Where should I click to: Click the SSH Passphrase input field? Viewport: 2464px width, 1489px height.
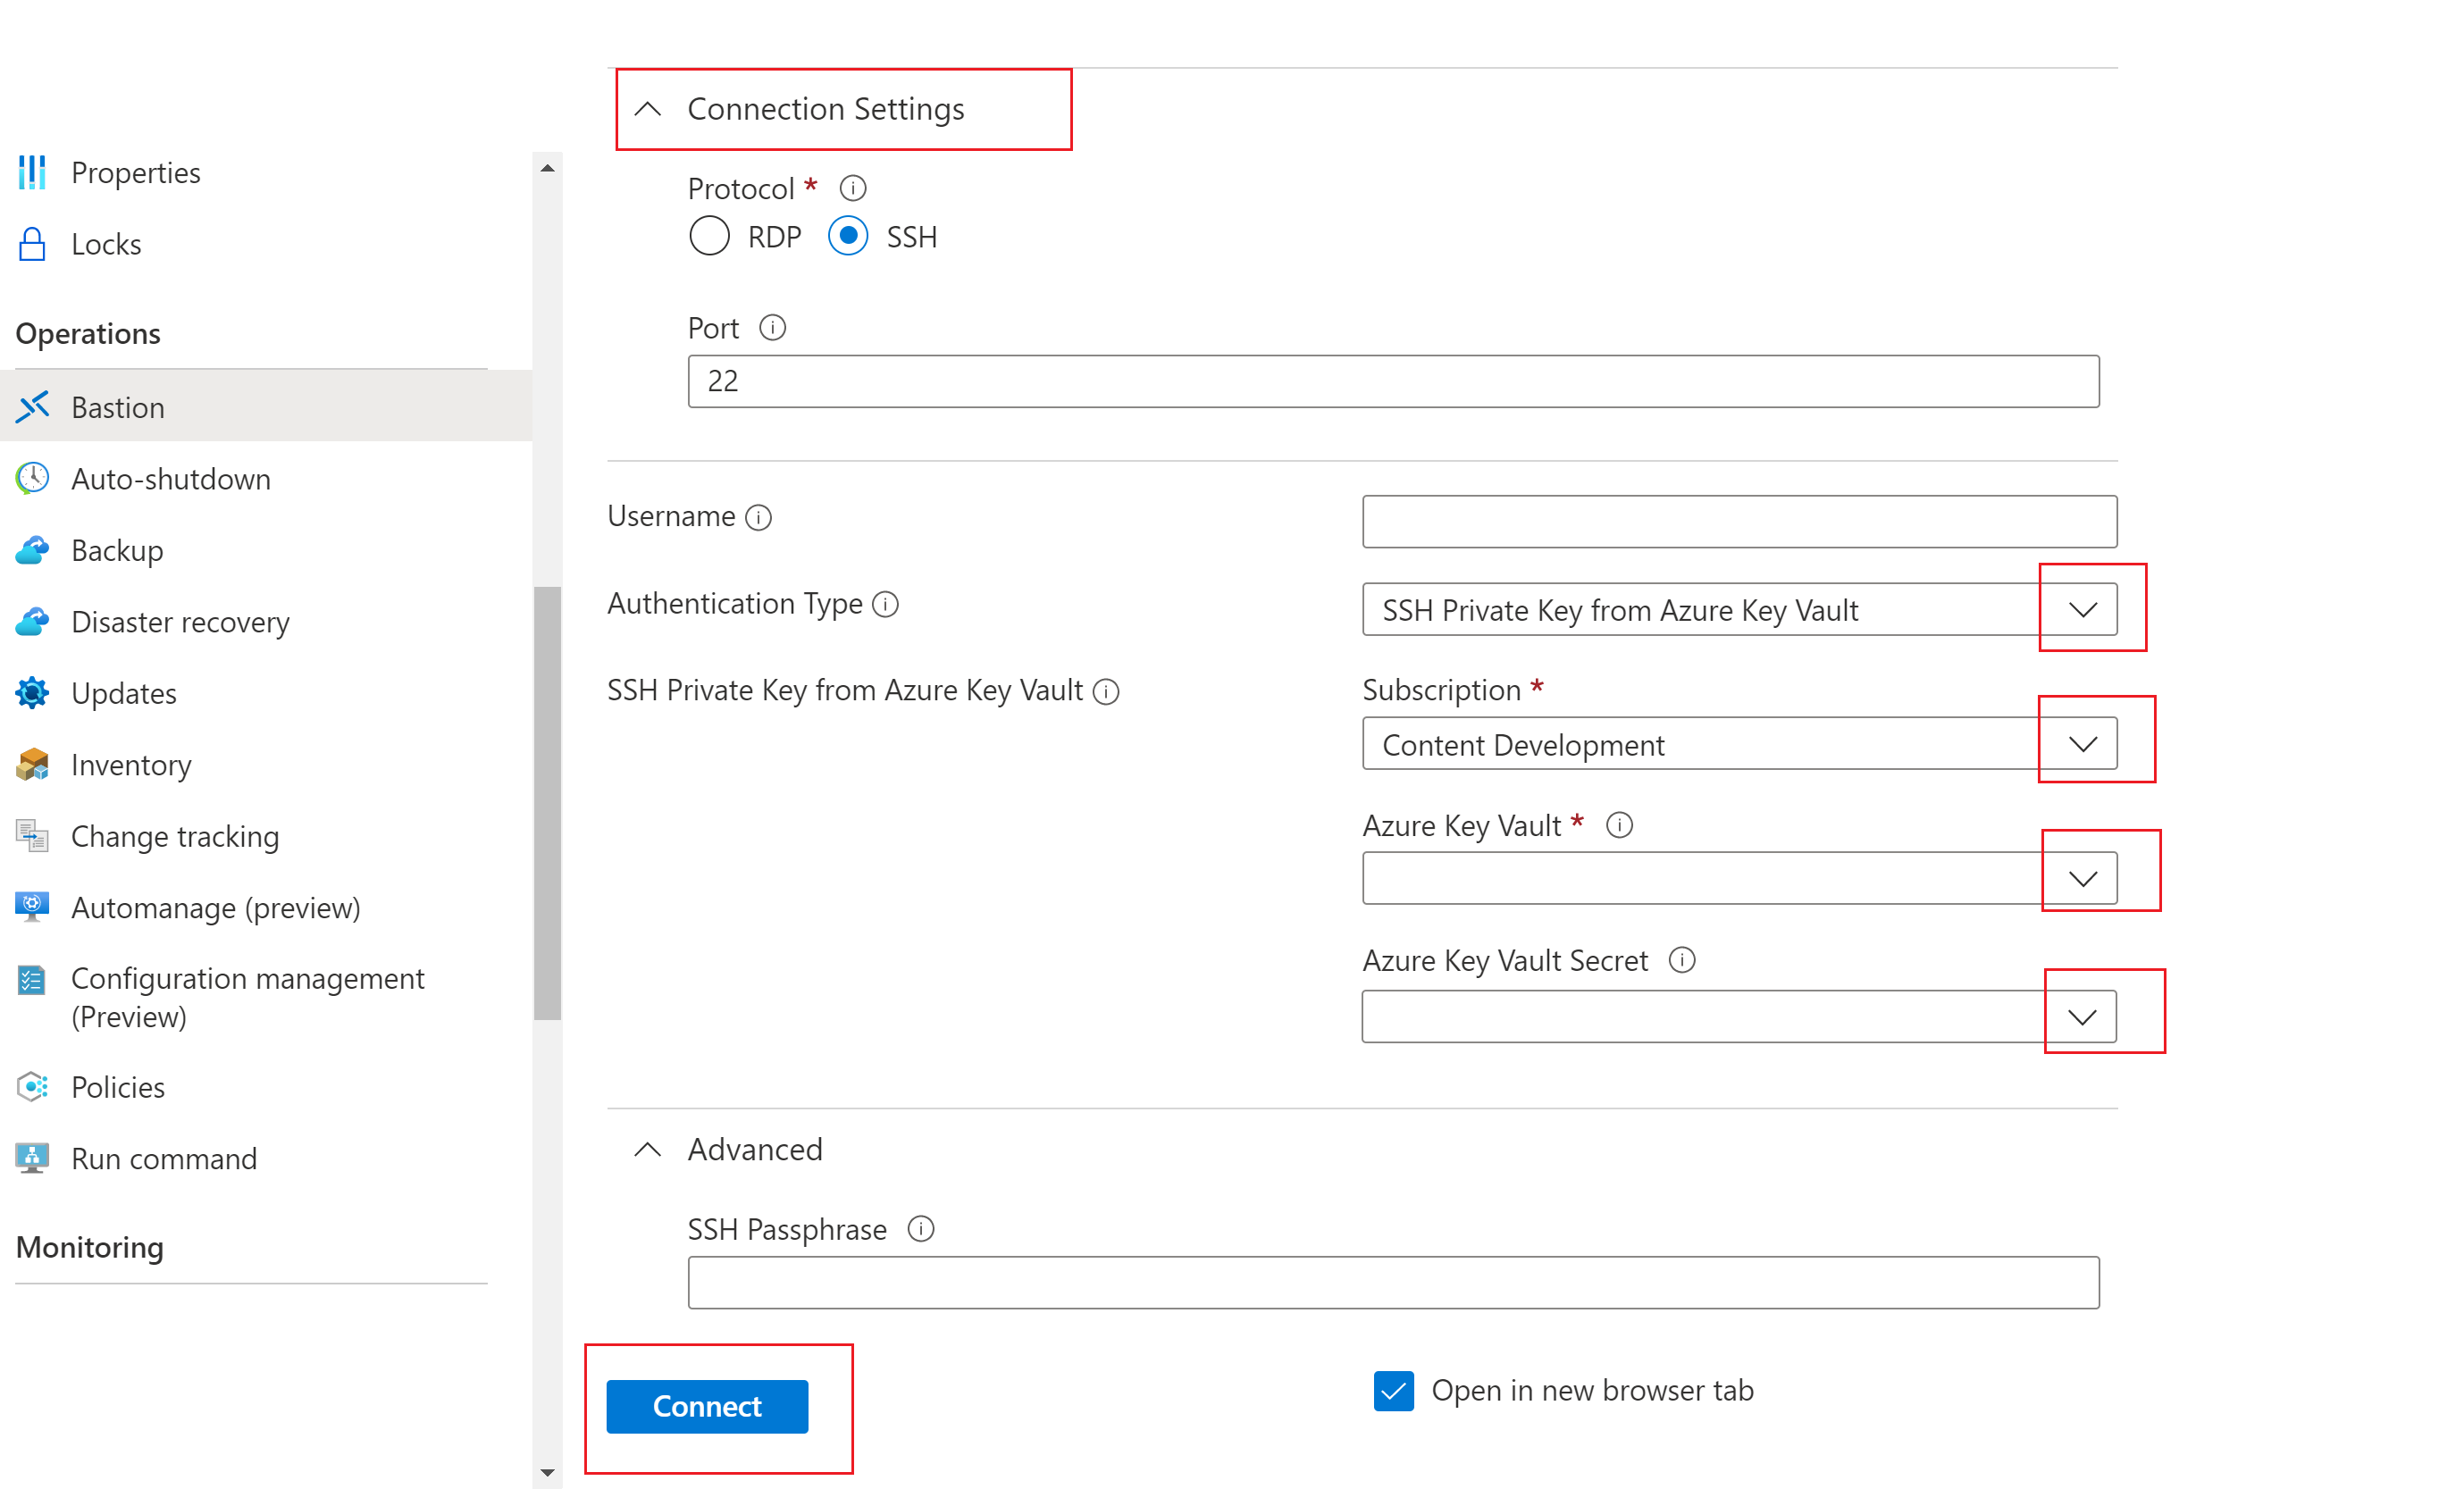[x=1394, y=1283]
